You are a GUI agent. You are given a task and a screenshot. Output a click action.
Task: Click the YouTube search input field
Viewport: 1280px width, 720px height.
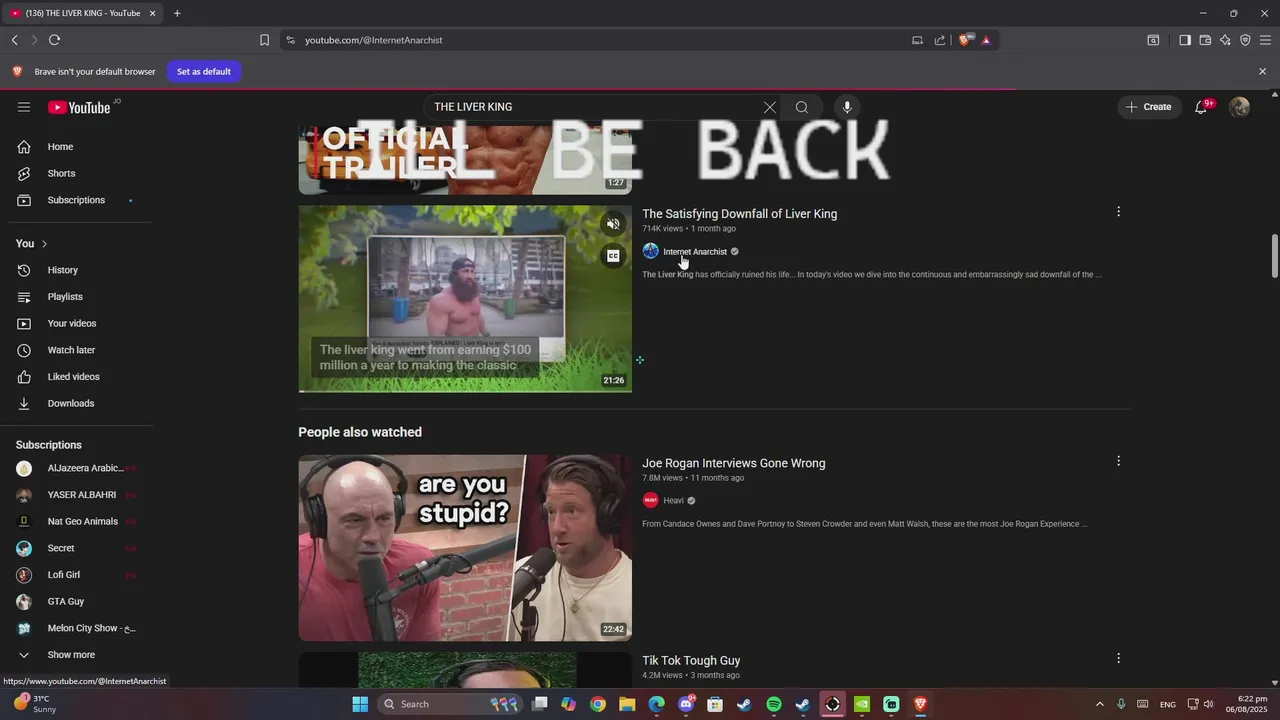(594, 107)
